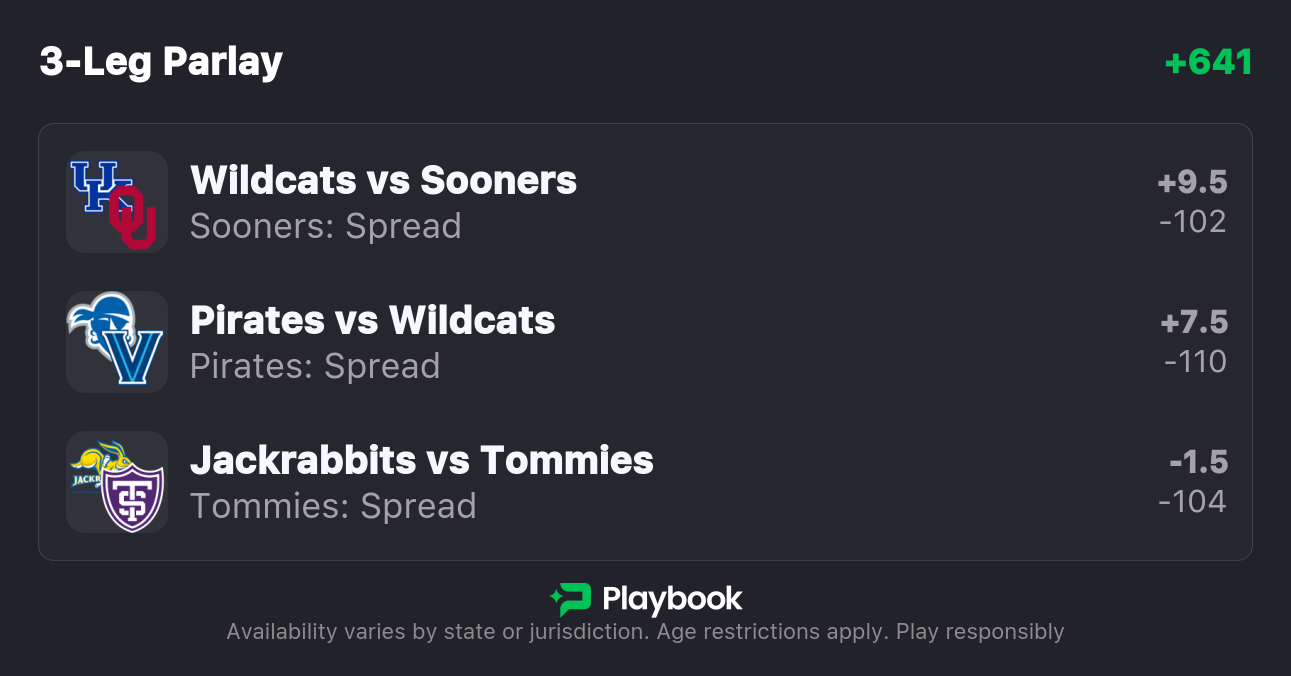
Task: Click the green Playbook logo icon
Action: (x=571, y=599)
